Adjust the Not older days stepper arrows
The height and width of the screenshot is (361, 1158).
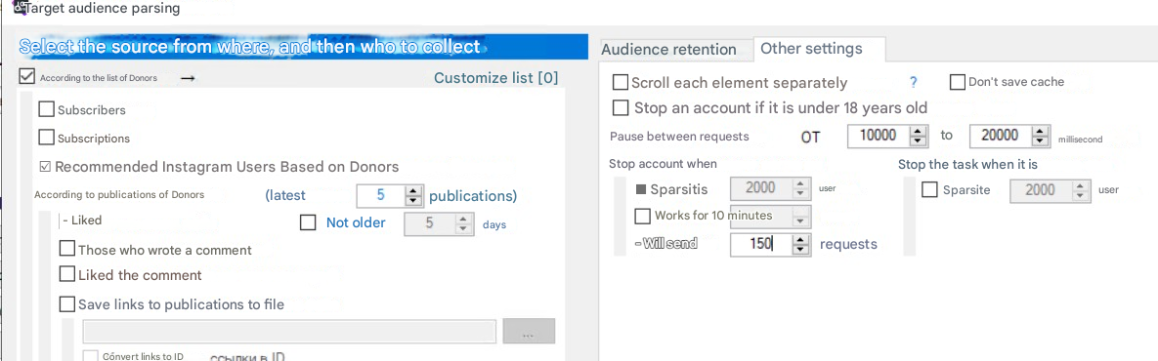(464, 224)
